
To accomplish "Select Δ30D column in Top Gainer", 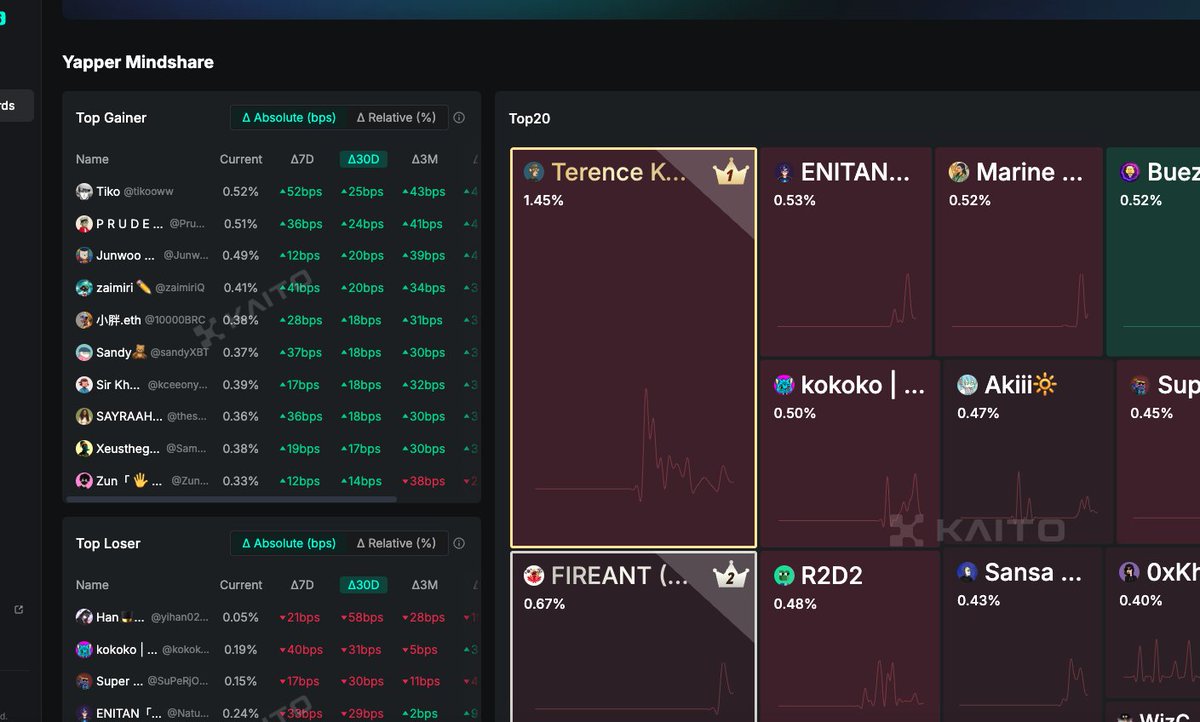I will pyautogui.click(x=363, y=159).
